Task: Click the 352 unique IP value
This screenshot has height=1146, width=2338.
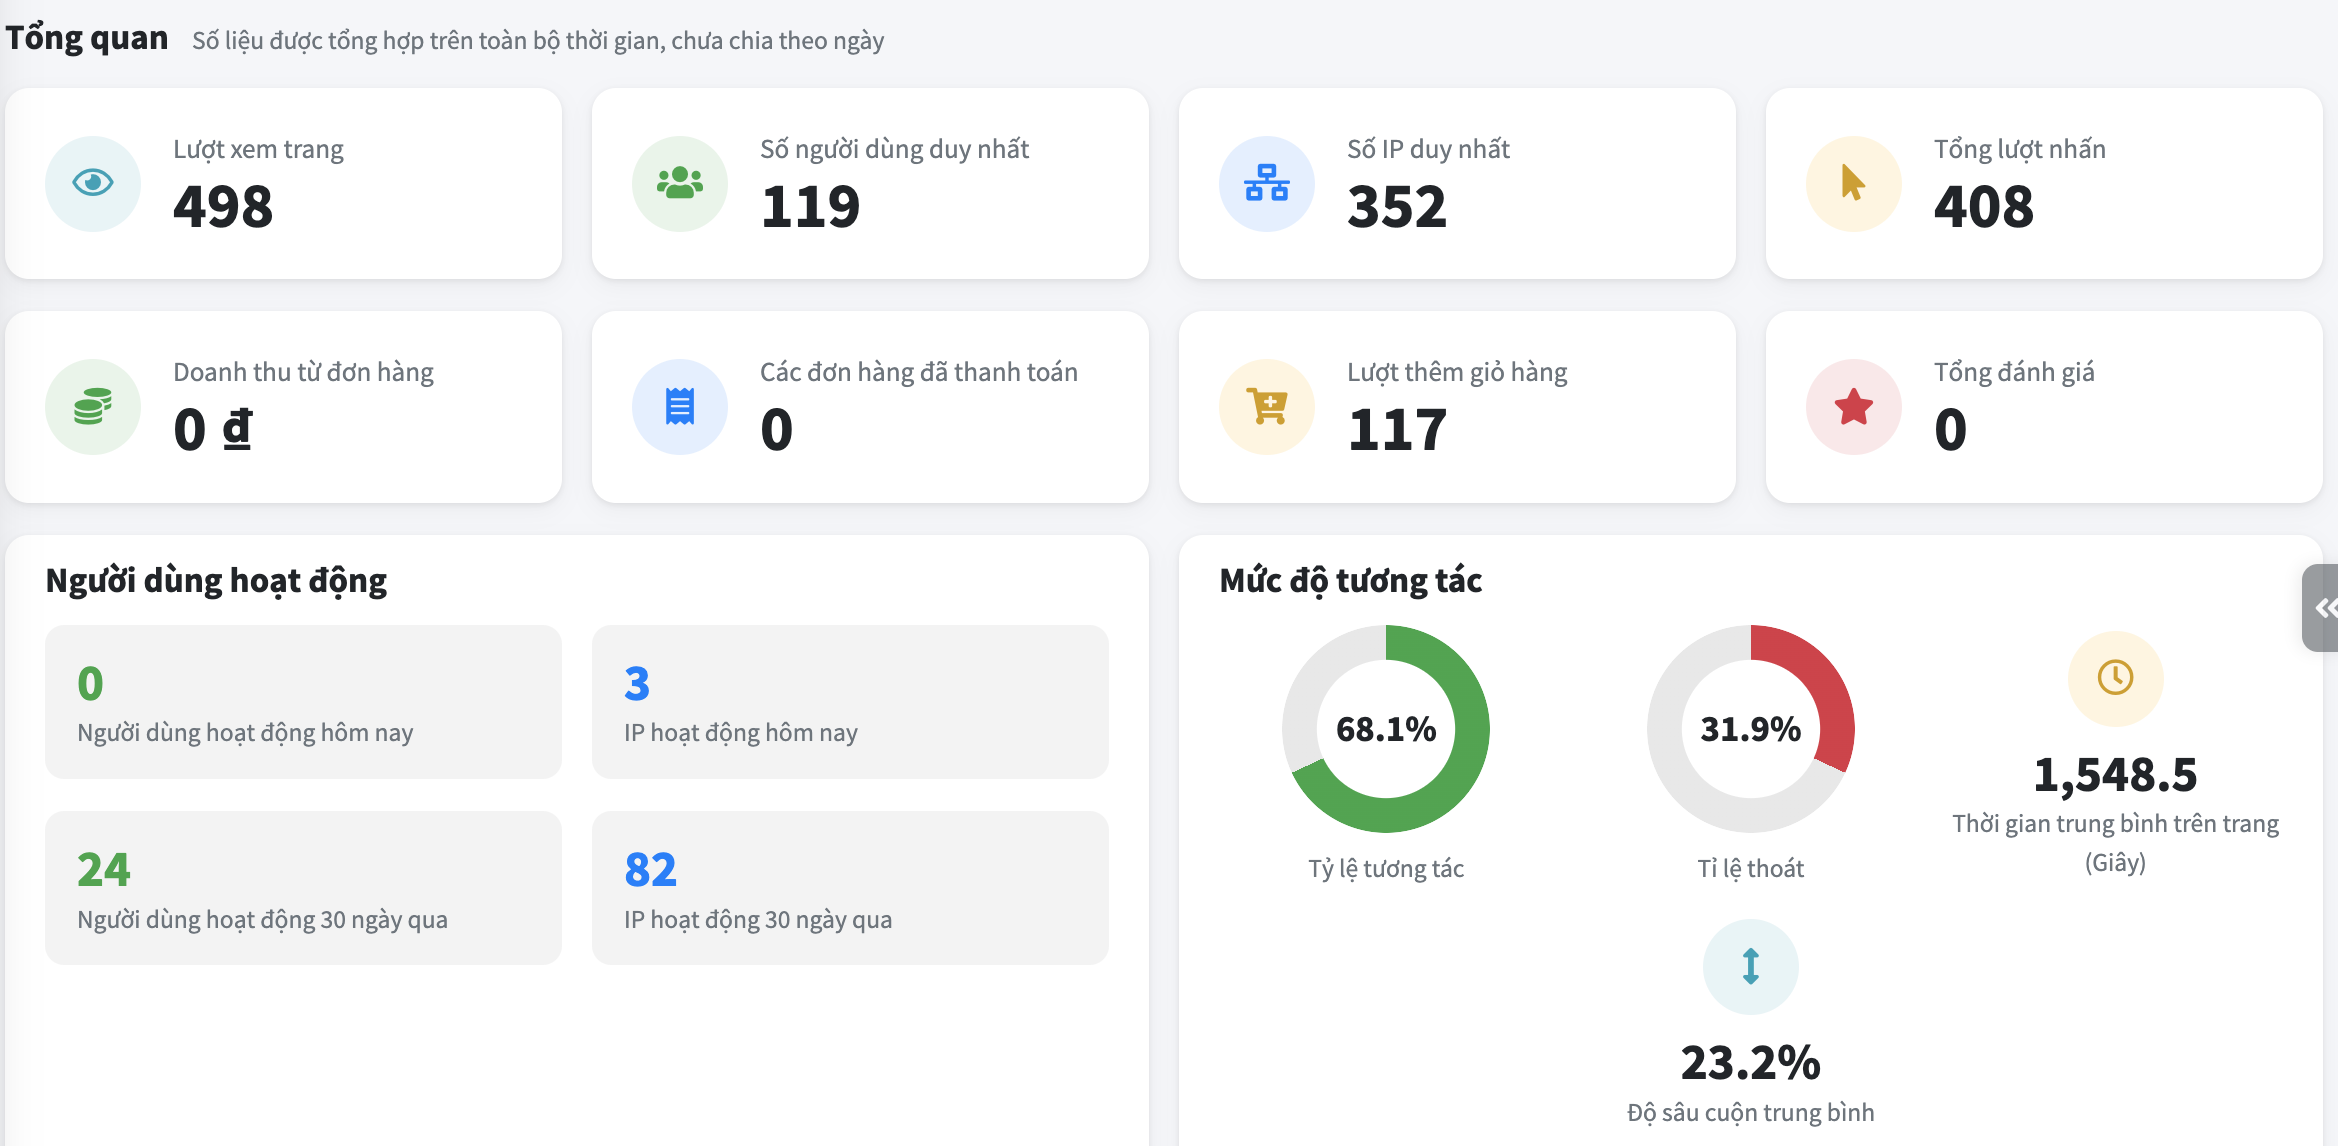Action: point(1397,207)
